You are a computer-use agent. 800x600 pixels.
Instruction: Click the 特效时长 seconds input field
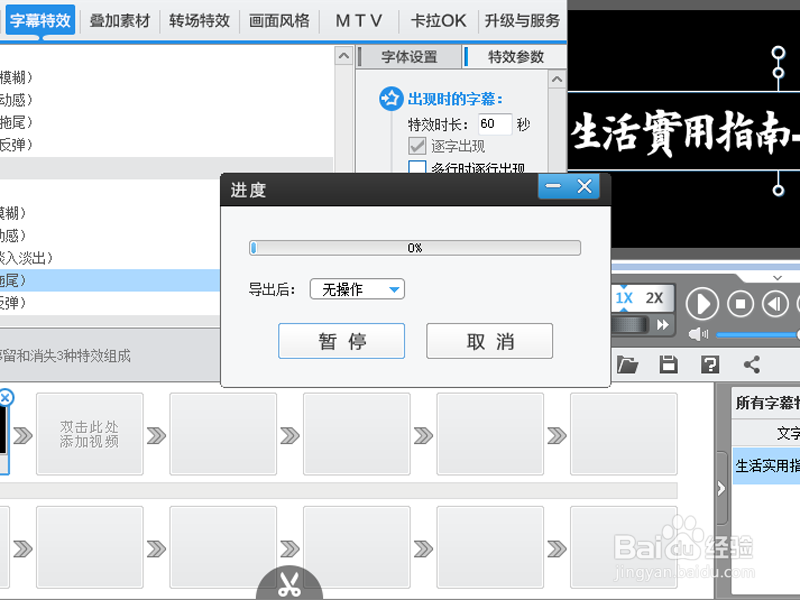point(494,124)
